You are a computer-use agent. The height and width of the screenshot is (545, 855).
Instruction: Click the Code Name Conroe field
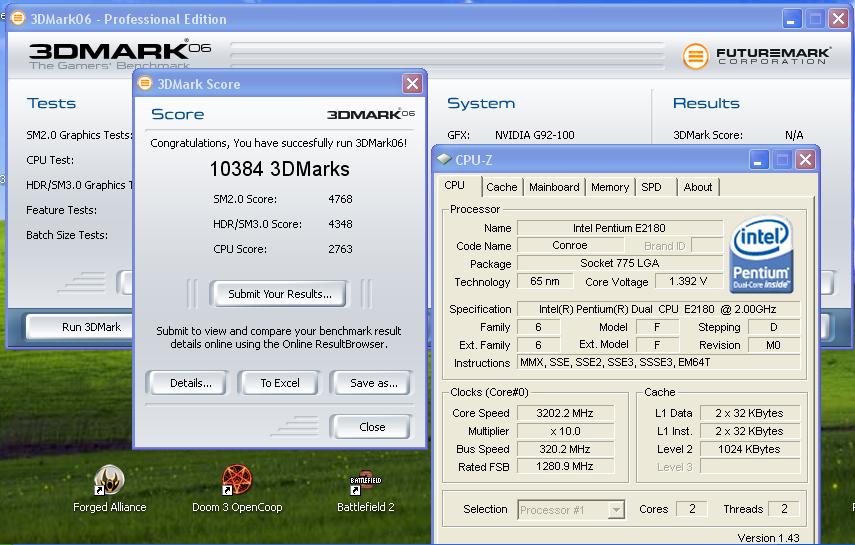pyautogui.click(x=570, y=245)
